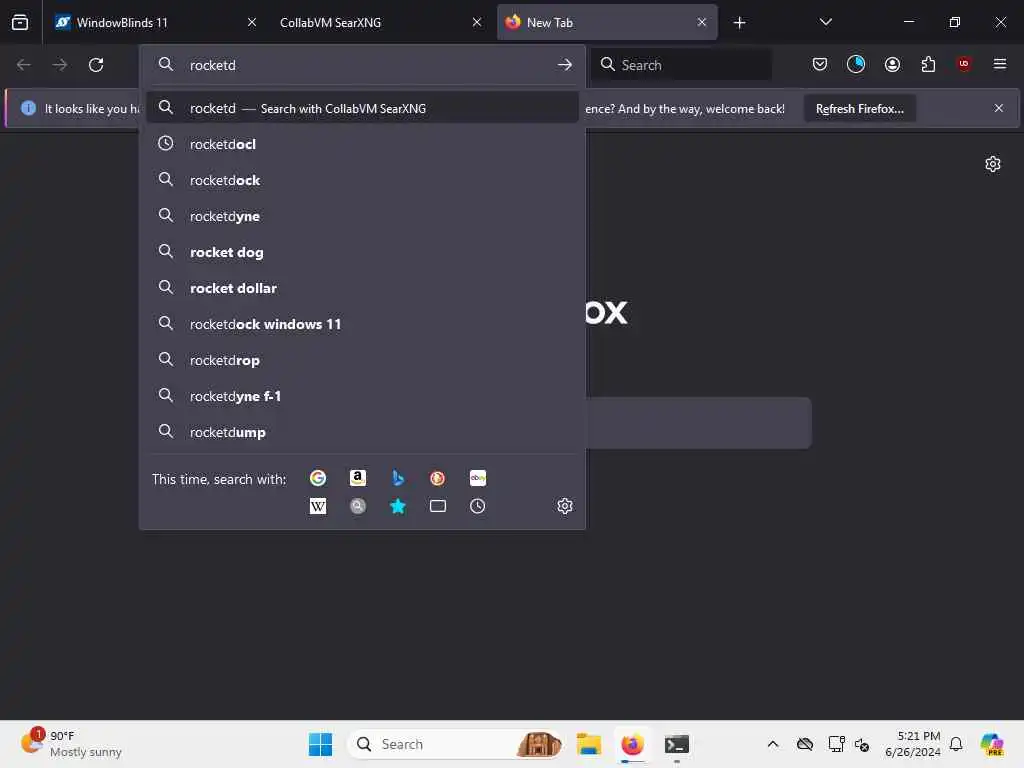Search this time with Bing icon
1024x768 pixels.
[x=398, y=478]
